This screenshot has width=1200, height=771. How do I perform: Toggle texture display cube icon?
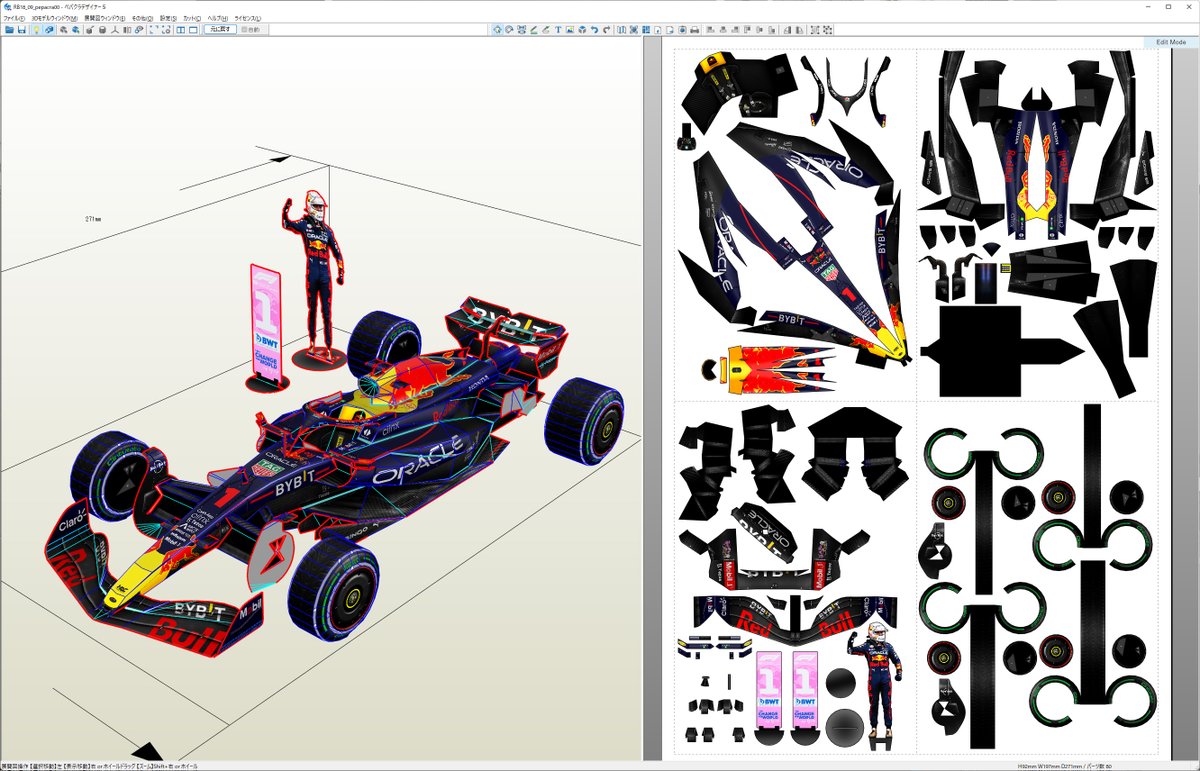pos(49,30)
